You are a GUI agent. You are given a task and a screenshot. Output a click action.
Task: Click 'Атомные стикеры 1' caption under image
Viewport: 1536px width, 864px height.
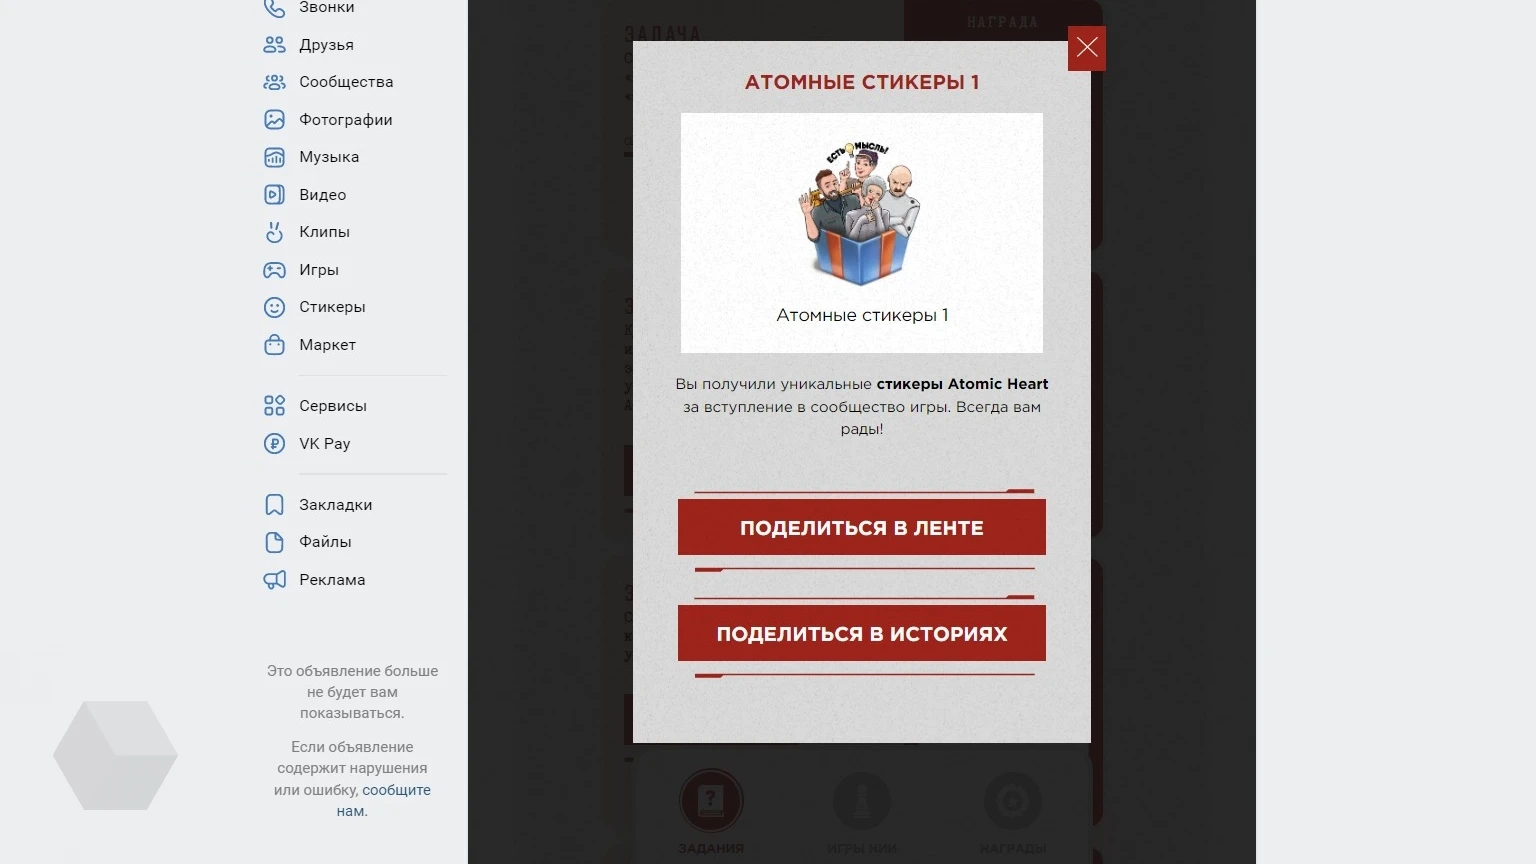tap(862, 315)
